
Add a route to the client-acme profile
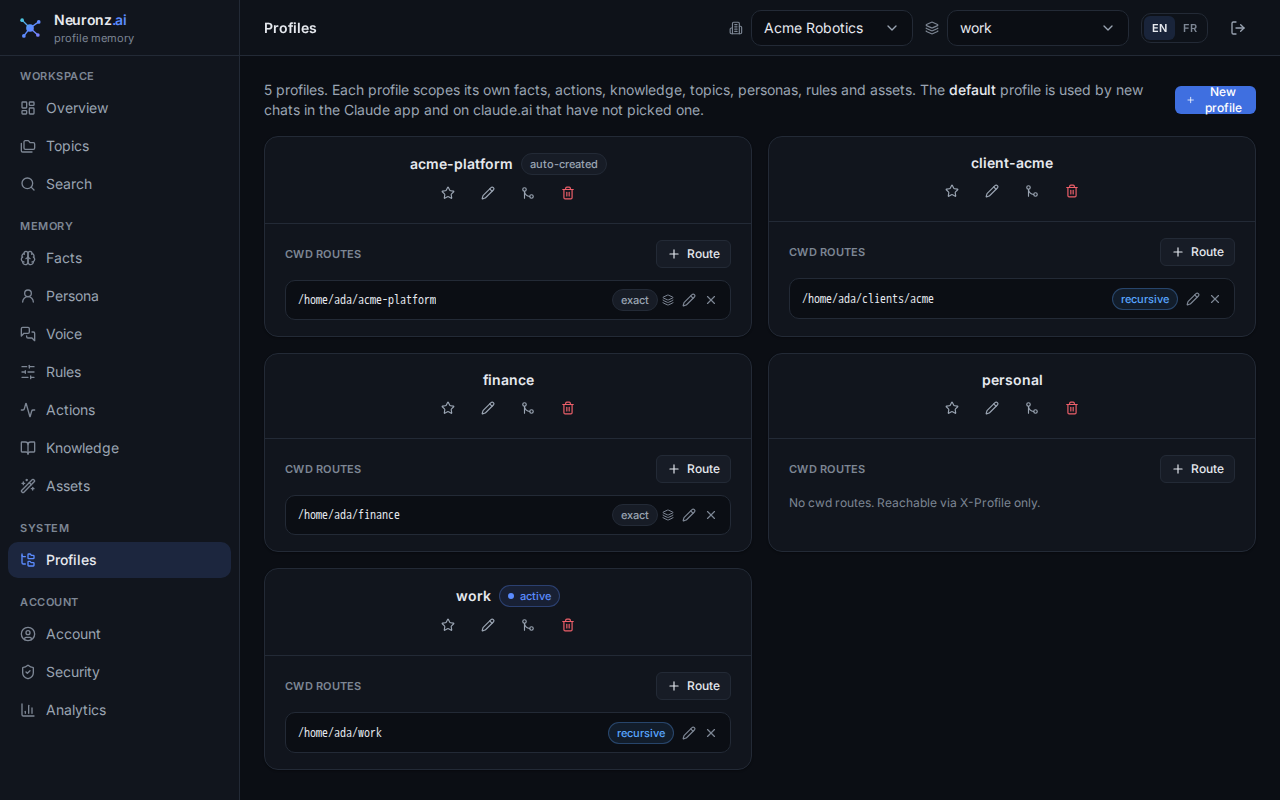[1197, 252]
